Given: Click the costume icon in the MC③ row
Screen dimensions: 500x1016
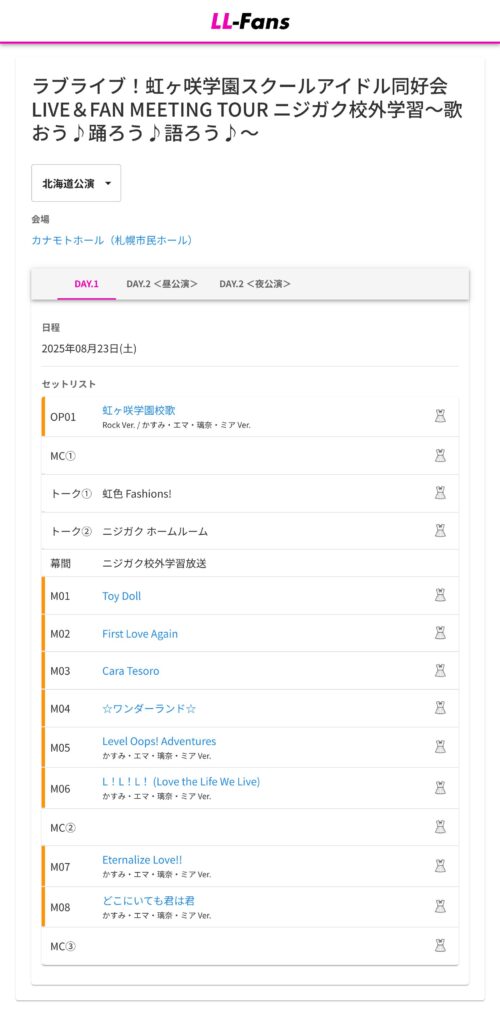Looking at the screenshot, I should click(440, 945).
